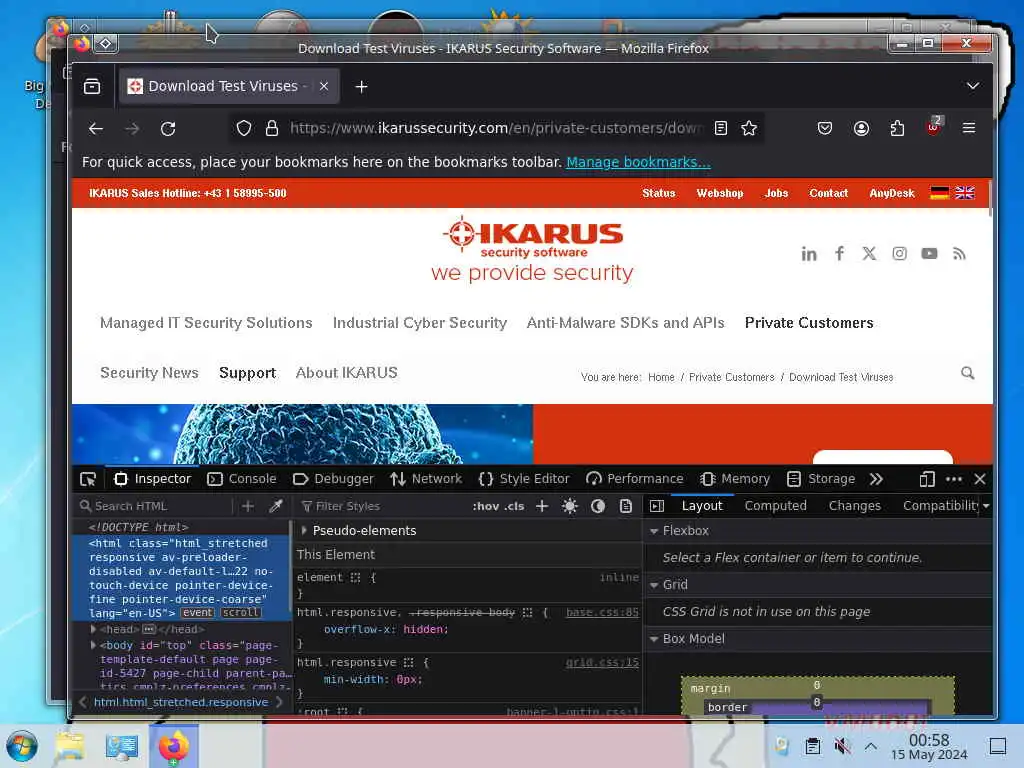Toggle Responsive Design Mode icon in DevTools
Screen dimensions: 1024x768
pos(927,479)
